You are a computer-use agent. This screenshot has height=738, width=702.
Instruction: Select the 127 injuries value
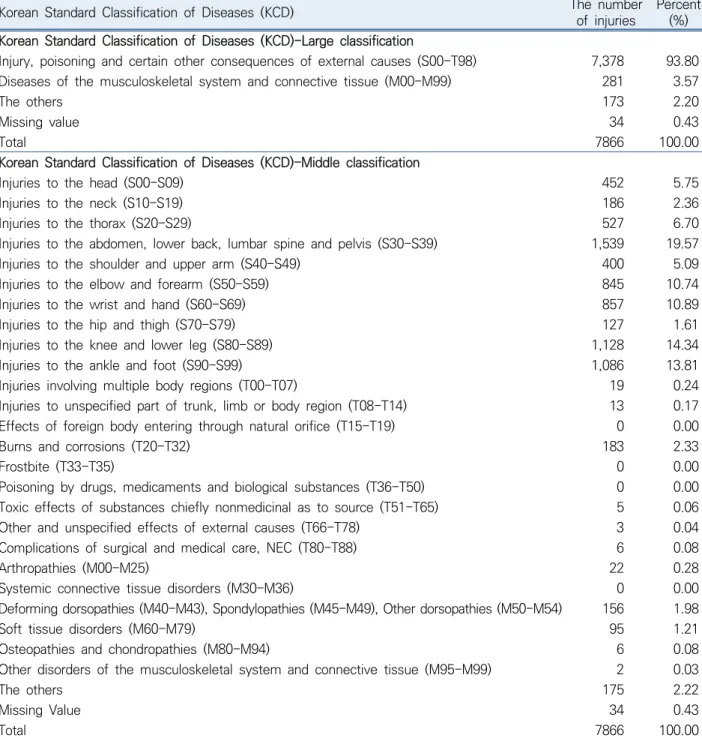tap(613, 324)
